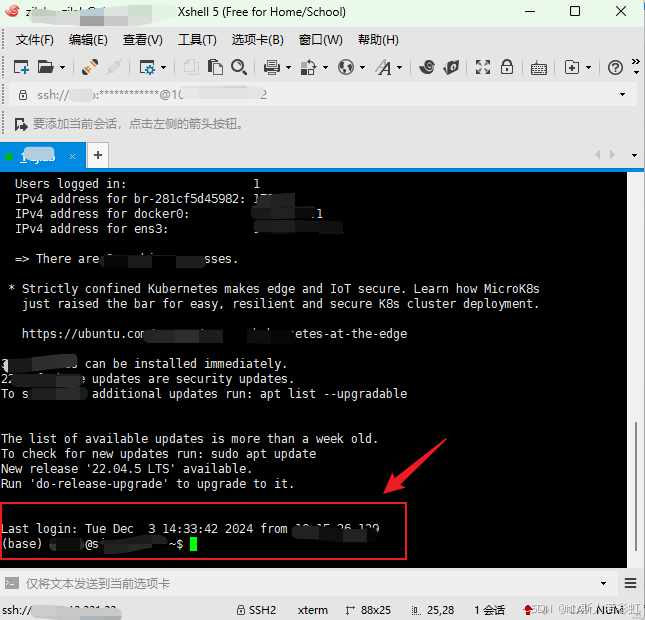This screenshot has width=645, height=620.
Task: Click the keyboard key-mapping icon
Action: 538,68
